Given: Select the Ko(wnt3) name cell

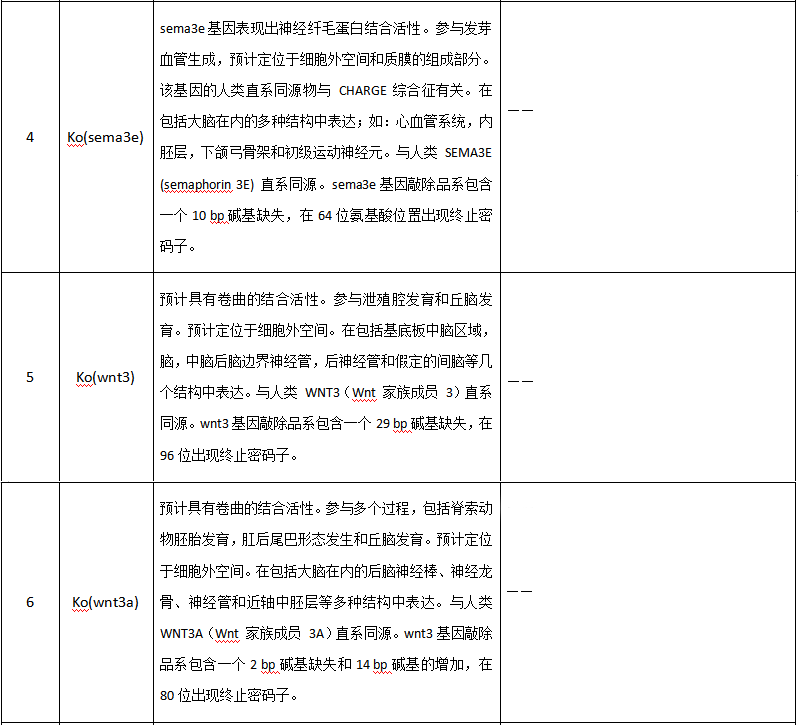Looking at the screenshot, I should [x=105, y=377].
